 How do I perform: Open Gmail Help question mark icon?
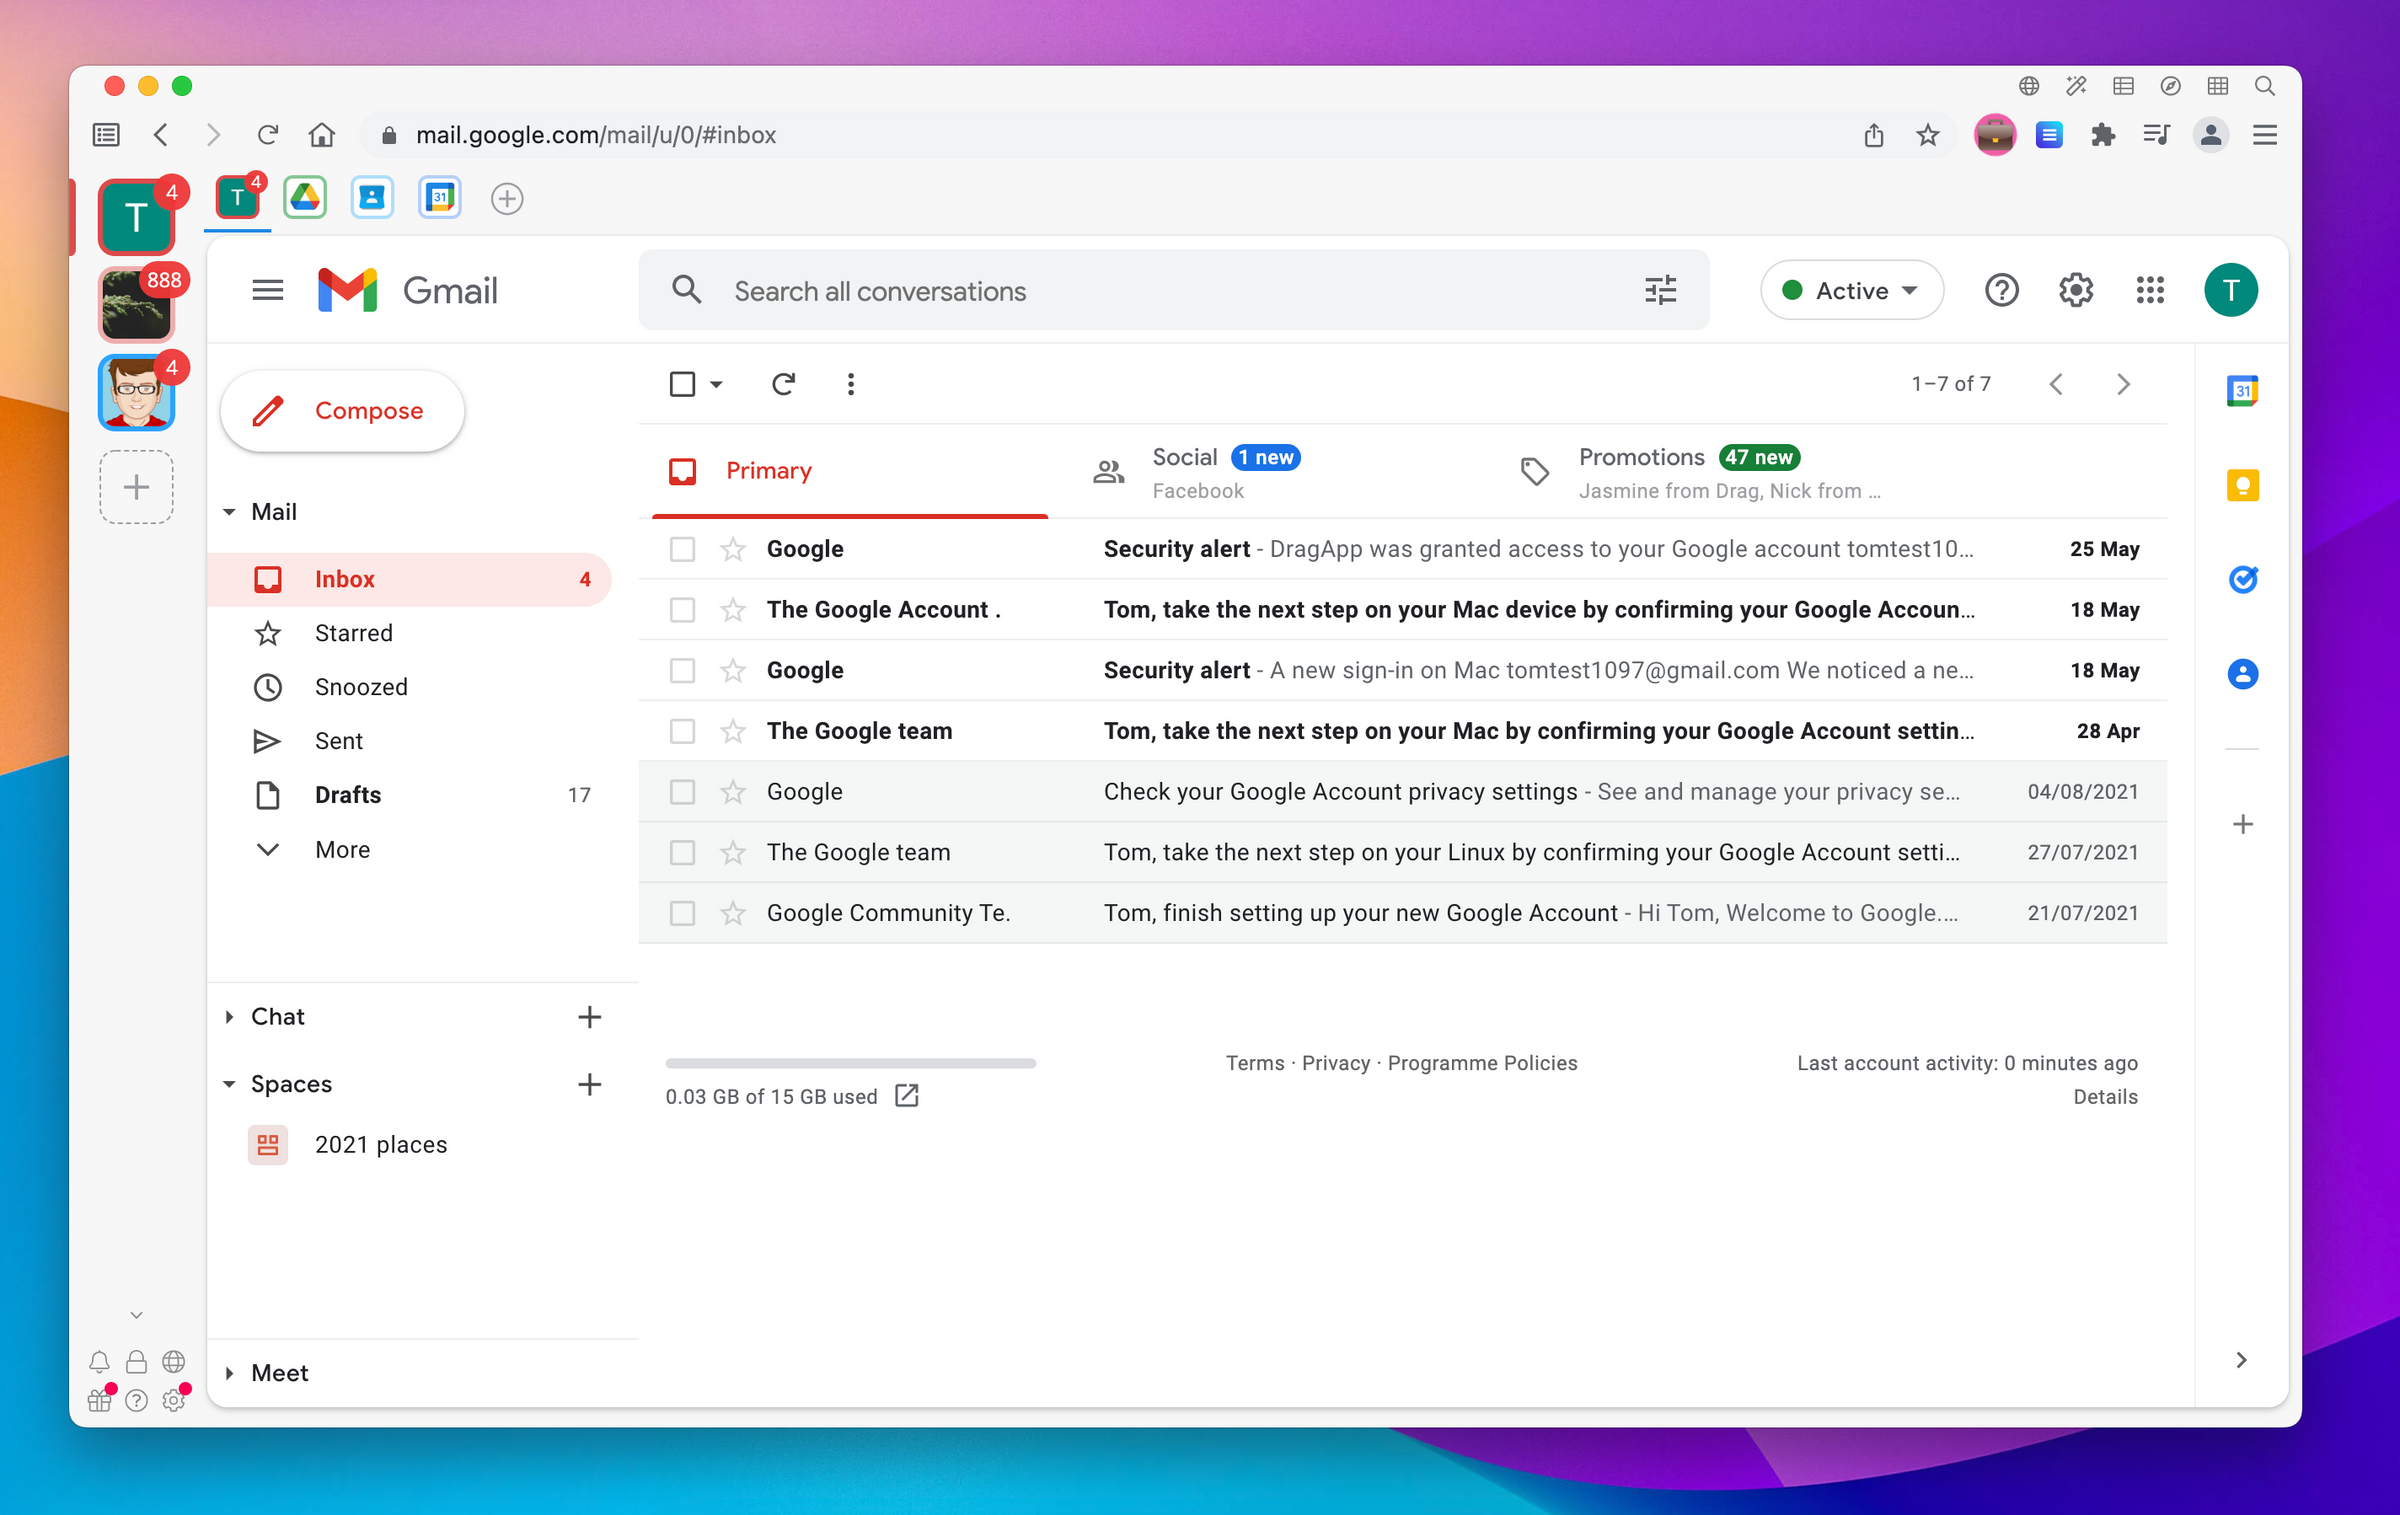click(2001, 291)
